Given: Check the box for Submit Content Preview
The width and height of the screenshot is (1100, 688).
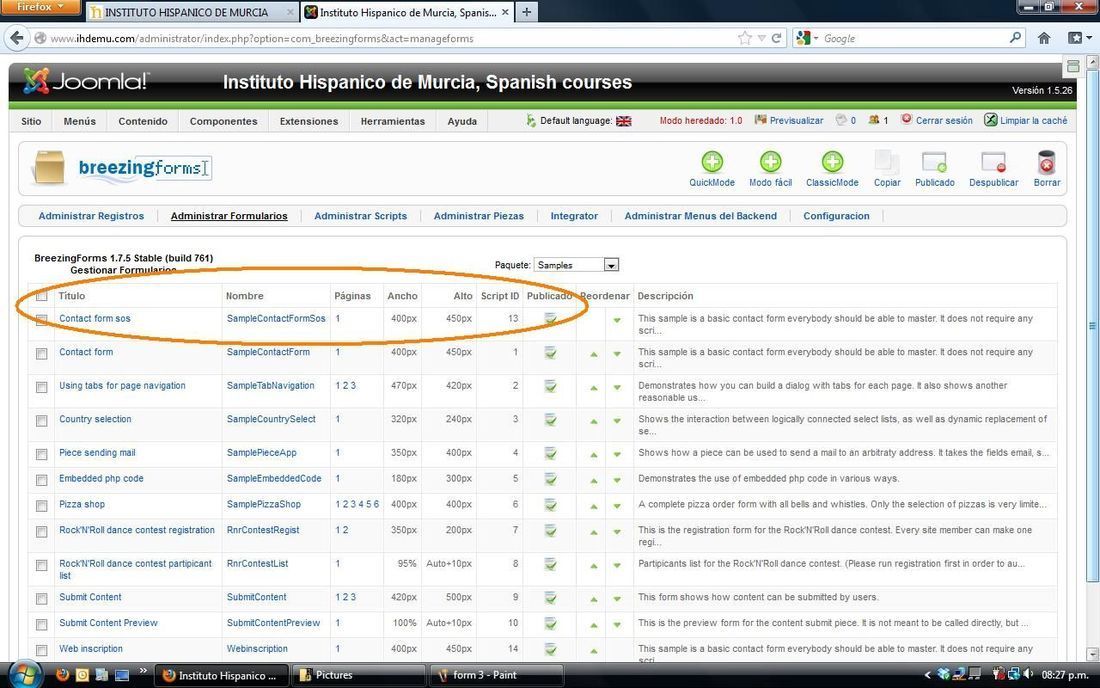Looking at the screenshot, I should [42, 624].
